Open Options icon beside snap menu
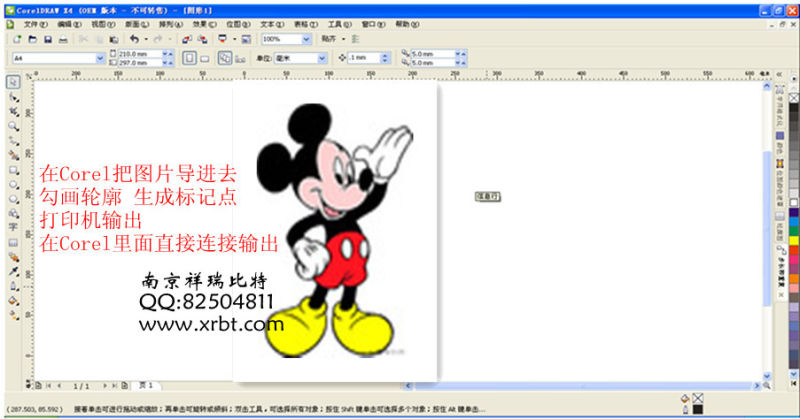Screen dimensions: 800x419 pyautogui.click(x=355, y=39)
